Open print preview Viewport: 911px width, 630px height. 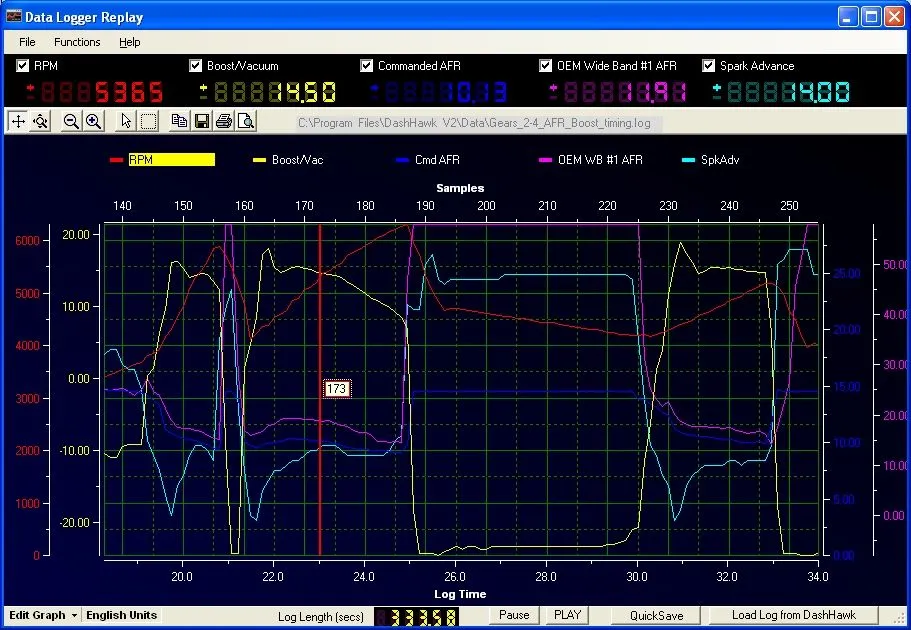245,121
